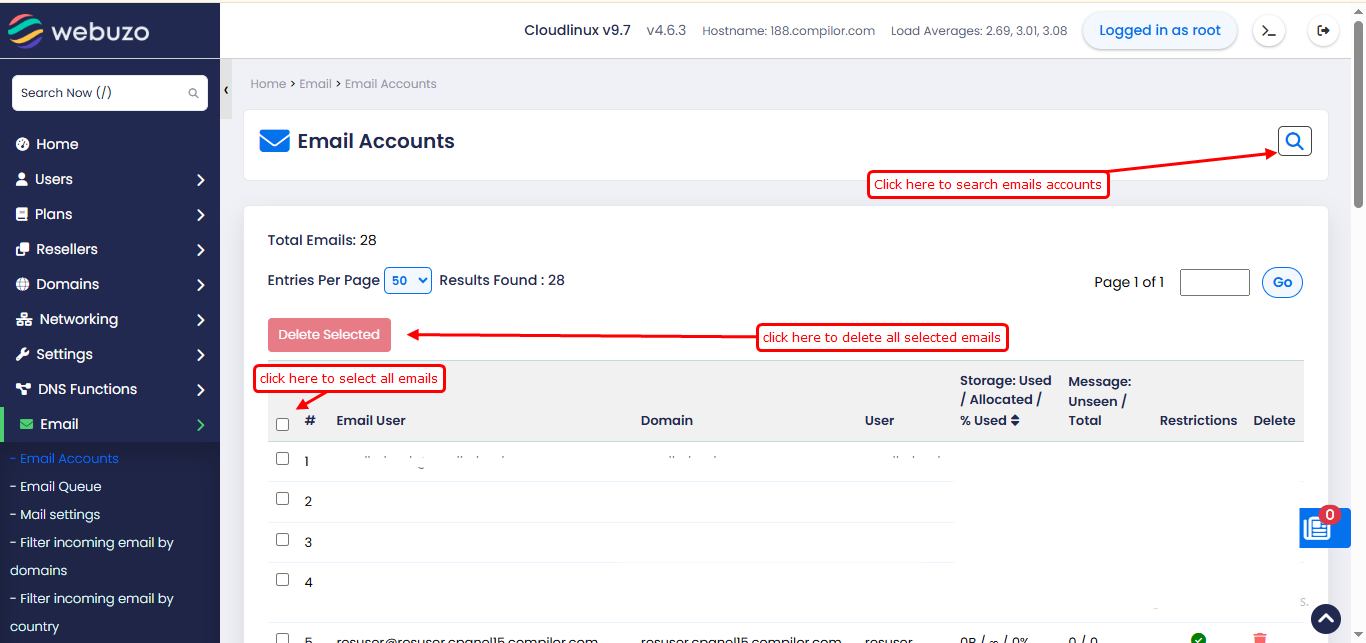Click the search magnifier icon for email accounts
The height and width of the screenshot is (643, 1366).
coord(1294,142)
